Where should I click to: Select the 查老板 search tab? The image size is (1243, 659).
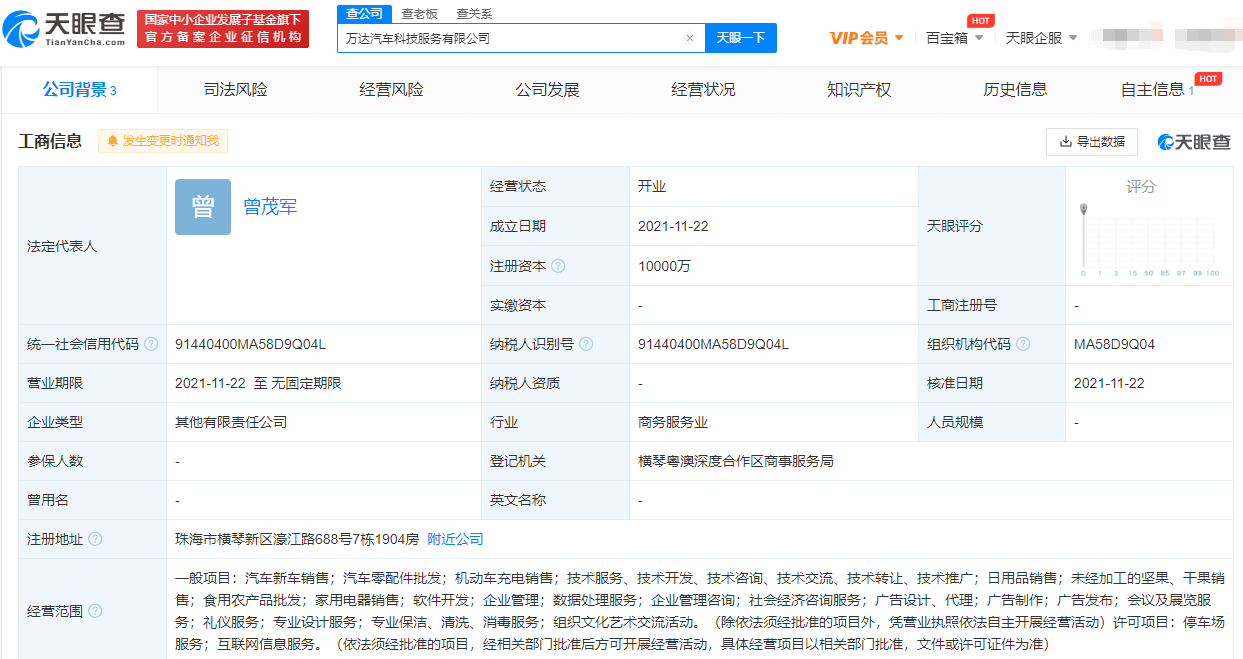pos(417,14)
